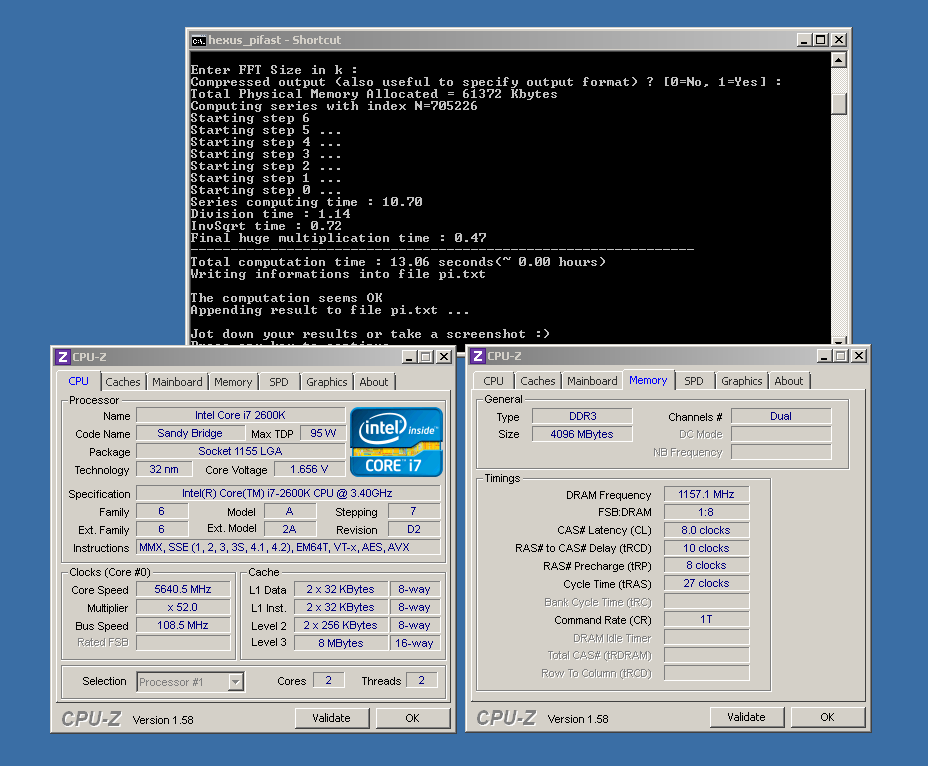Click the x 52.0 multiplier value
928x766 pixels.
coord(183,607)
